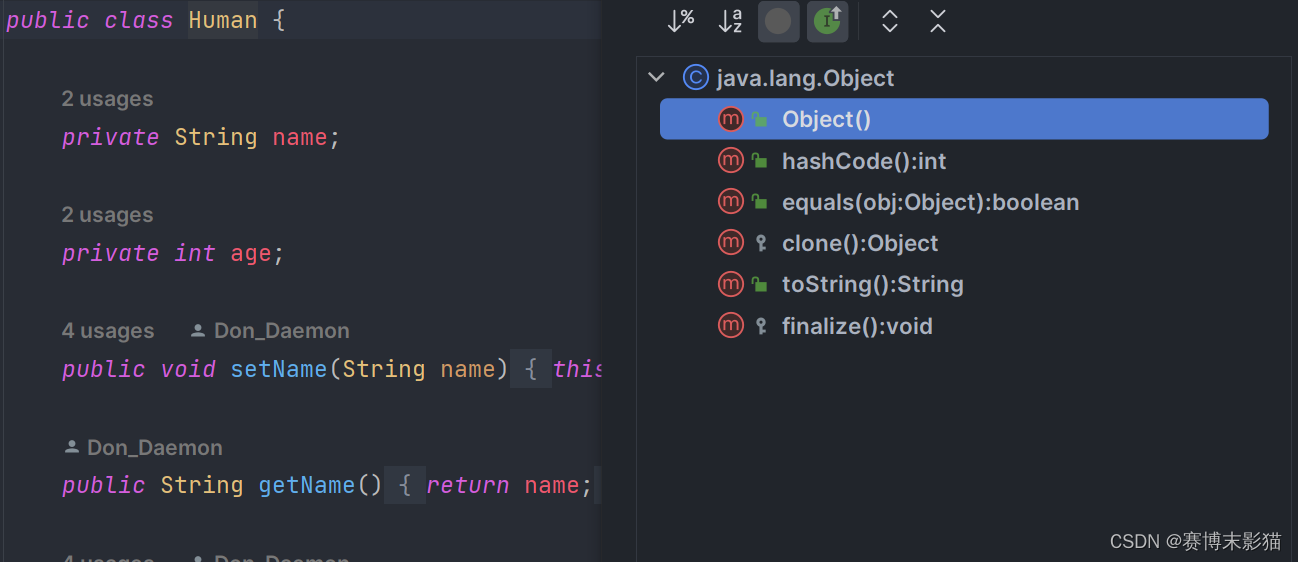
Task: Expand the folded body of getName
Action: 405,485
